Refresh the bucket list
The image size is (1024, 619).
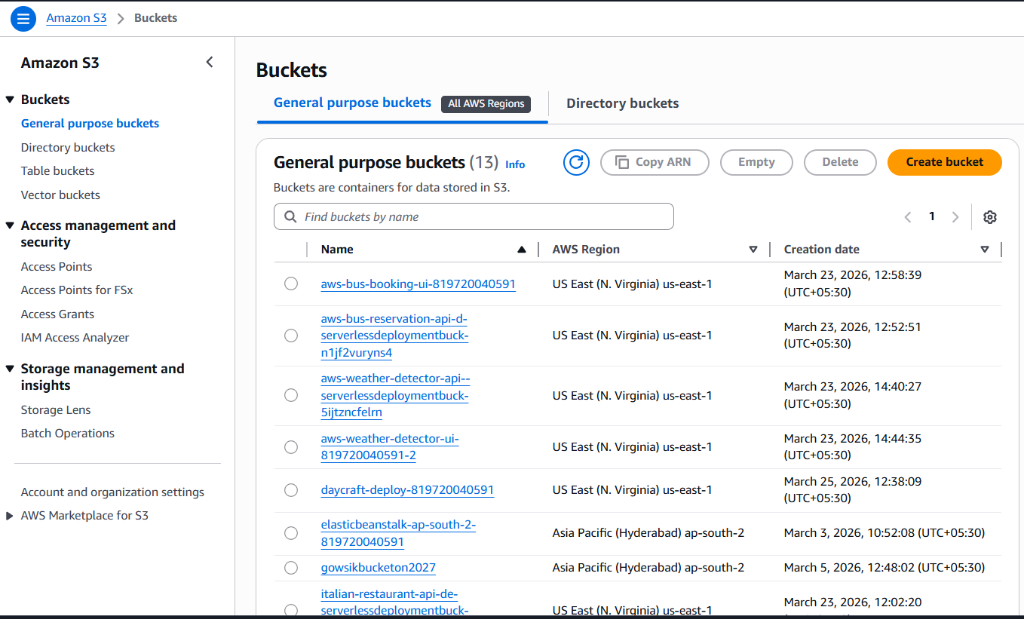click(576, 162)
